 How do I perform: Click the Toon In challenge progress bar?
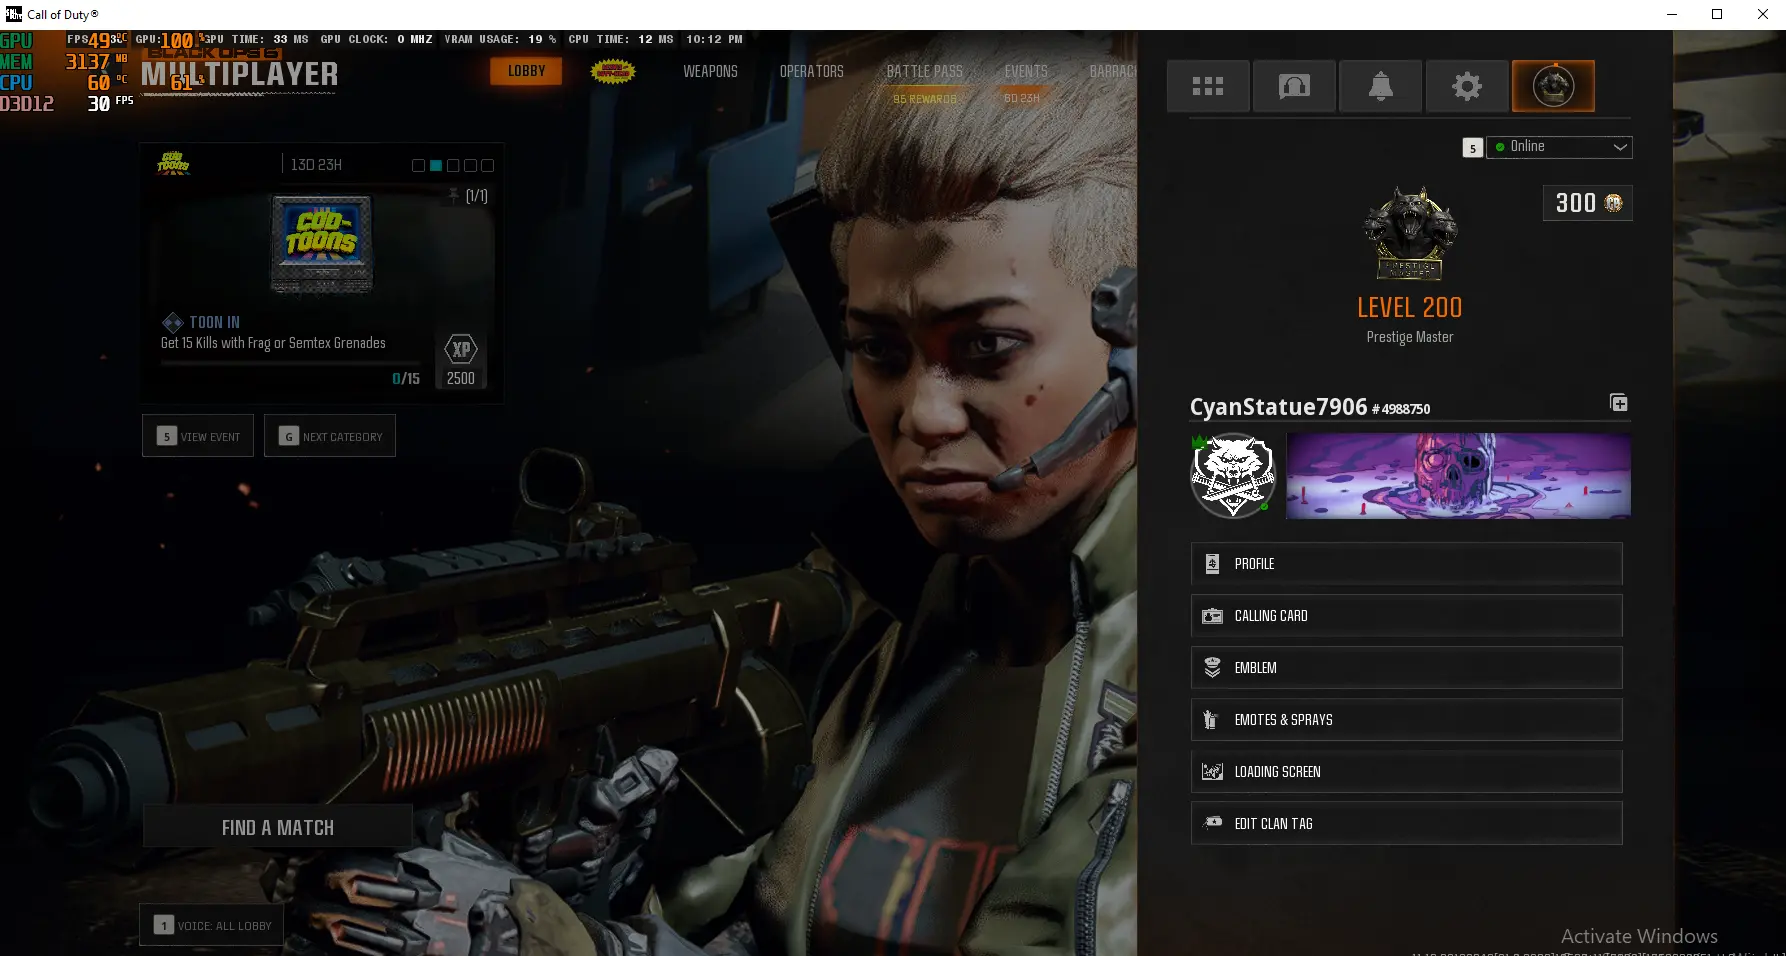(290, 363)
